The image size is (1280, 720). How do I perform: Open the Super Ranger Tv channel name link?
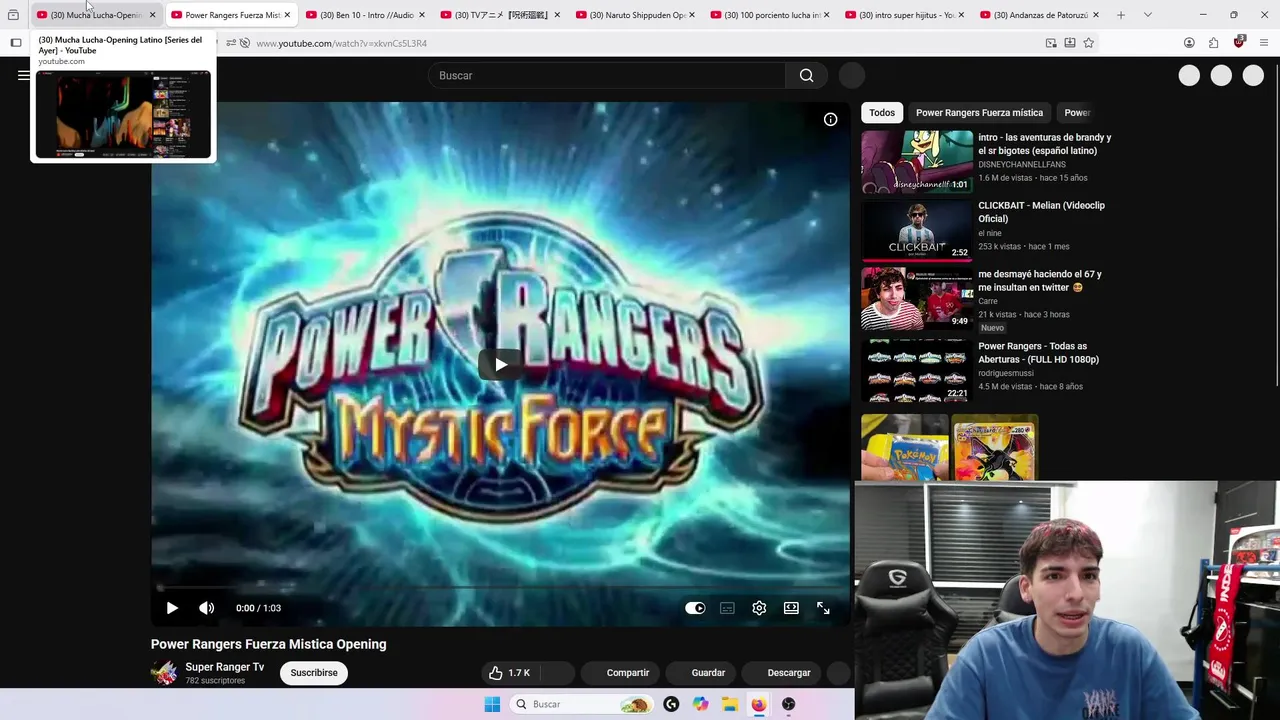click(x=225, y=667)
